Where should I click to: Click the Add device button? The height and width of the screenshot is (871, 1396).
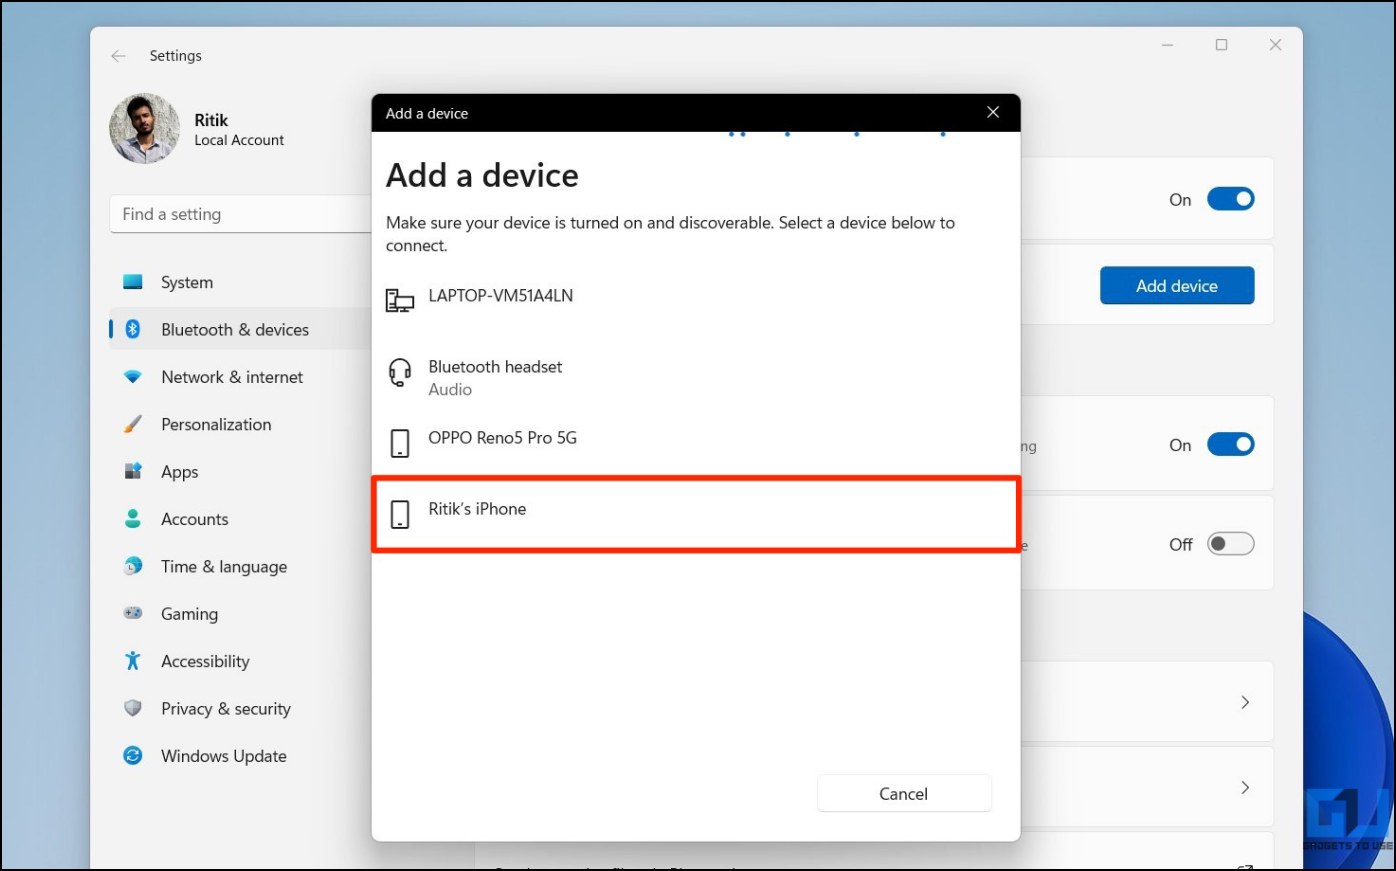[1177, 286]
